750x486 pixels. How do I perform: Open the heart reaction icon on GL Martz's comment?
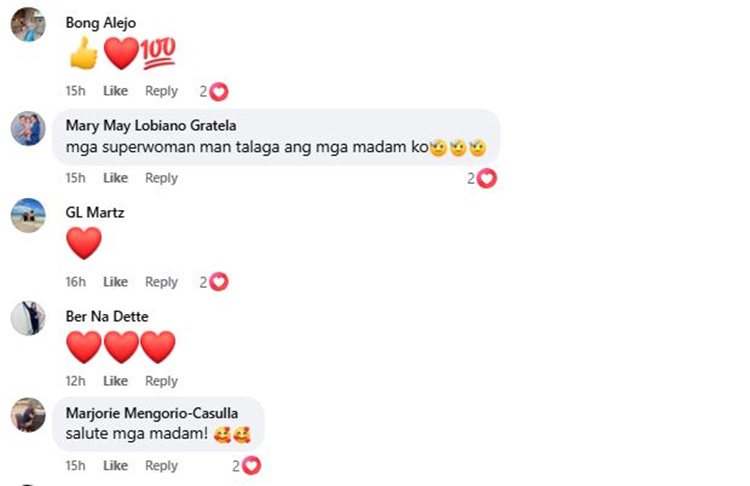[219, 282]
